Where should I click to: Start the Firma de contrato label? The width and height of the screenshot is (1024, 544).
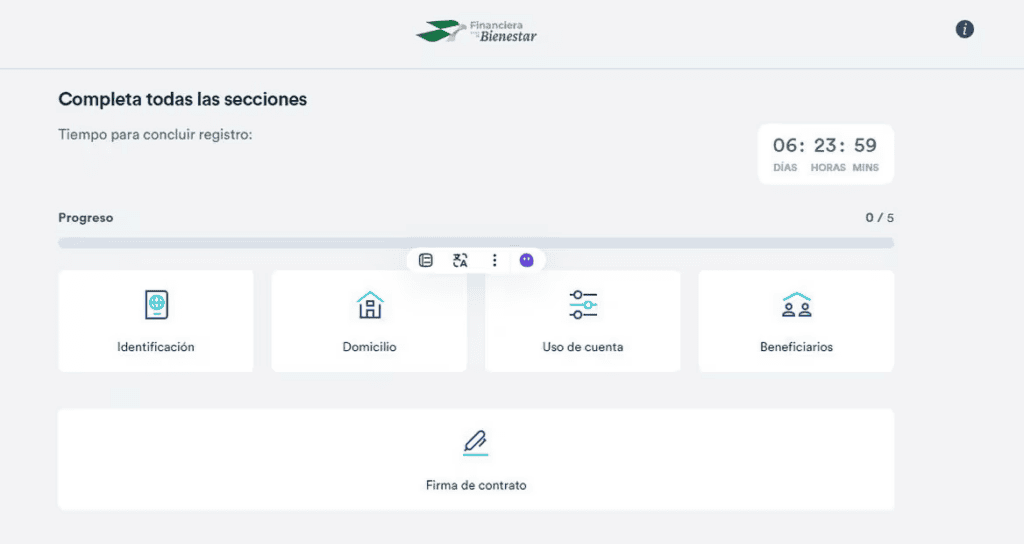(476, 485)
